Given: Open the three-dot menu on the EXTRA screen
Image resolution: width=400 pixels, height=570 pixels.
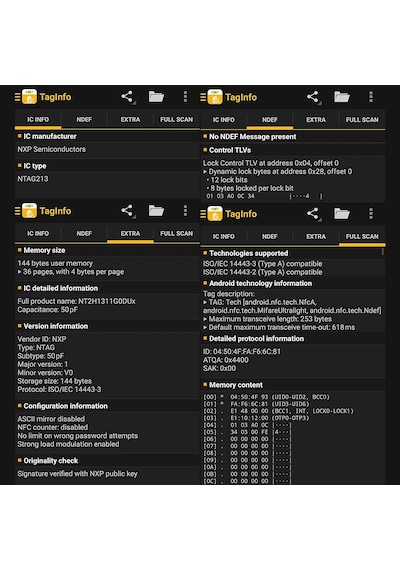Looking at the screenshot, I should click(185, 210).
